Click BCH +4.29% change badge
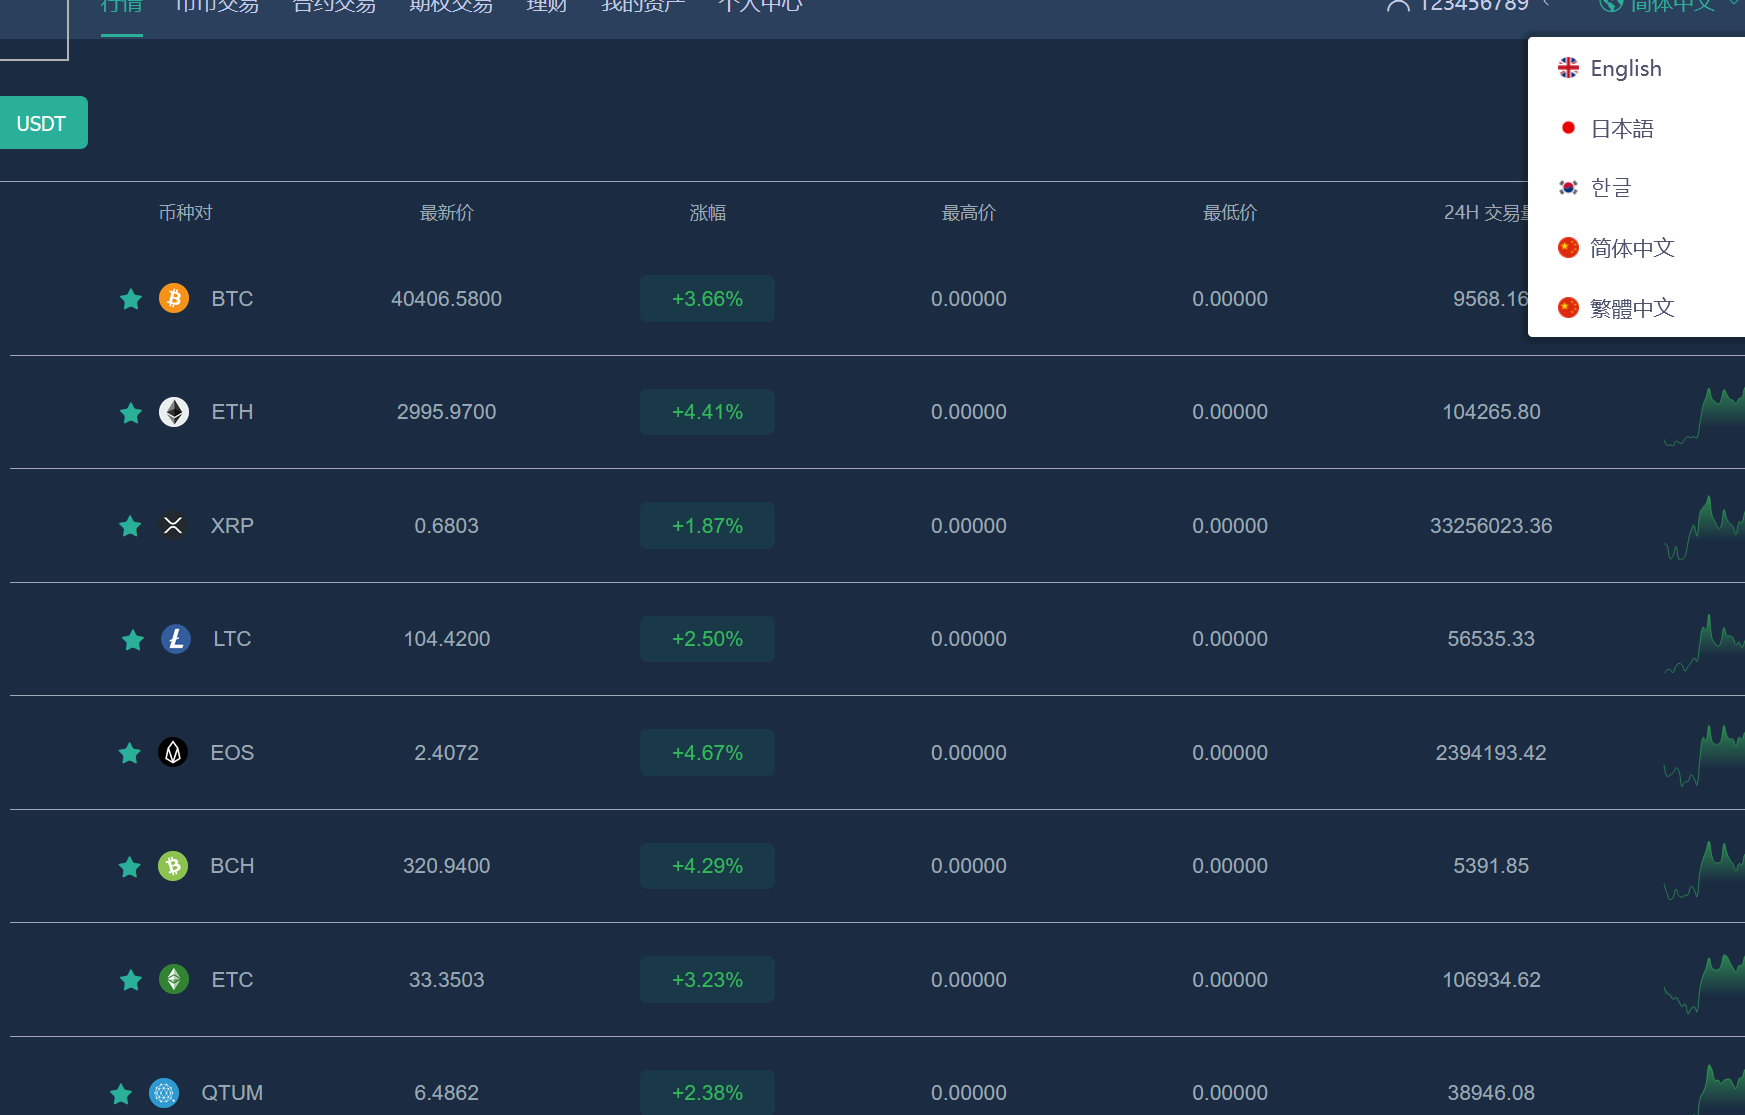The height and width of the screenshot is (1115, 1745). [x=707, y=866]
